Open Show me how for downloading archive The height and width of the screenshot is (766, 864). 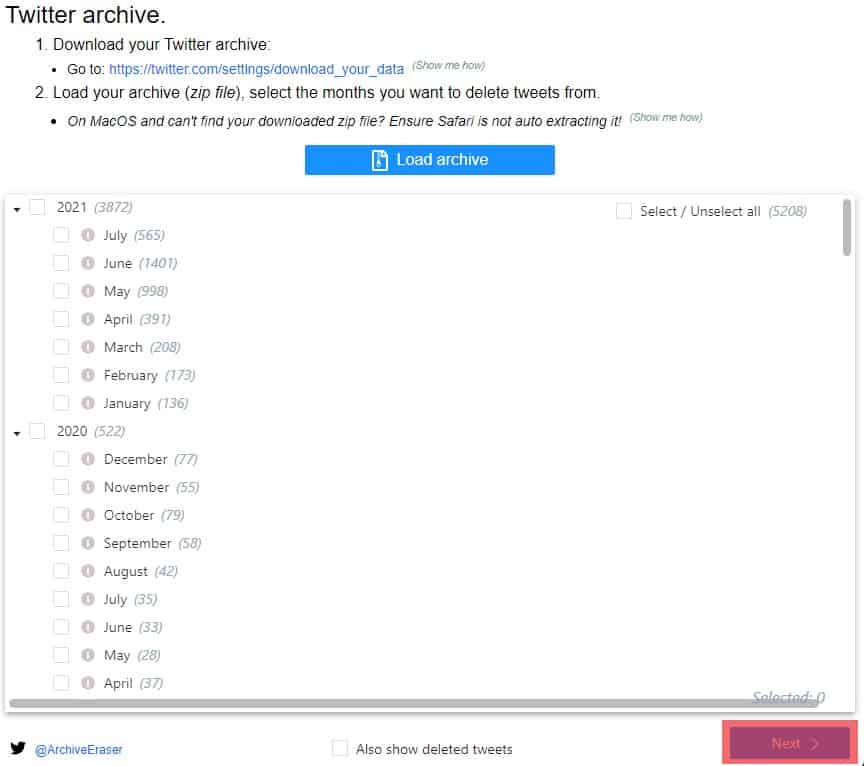(449, 66)
